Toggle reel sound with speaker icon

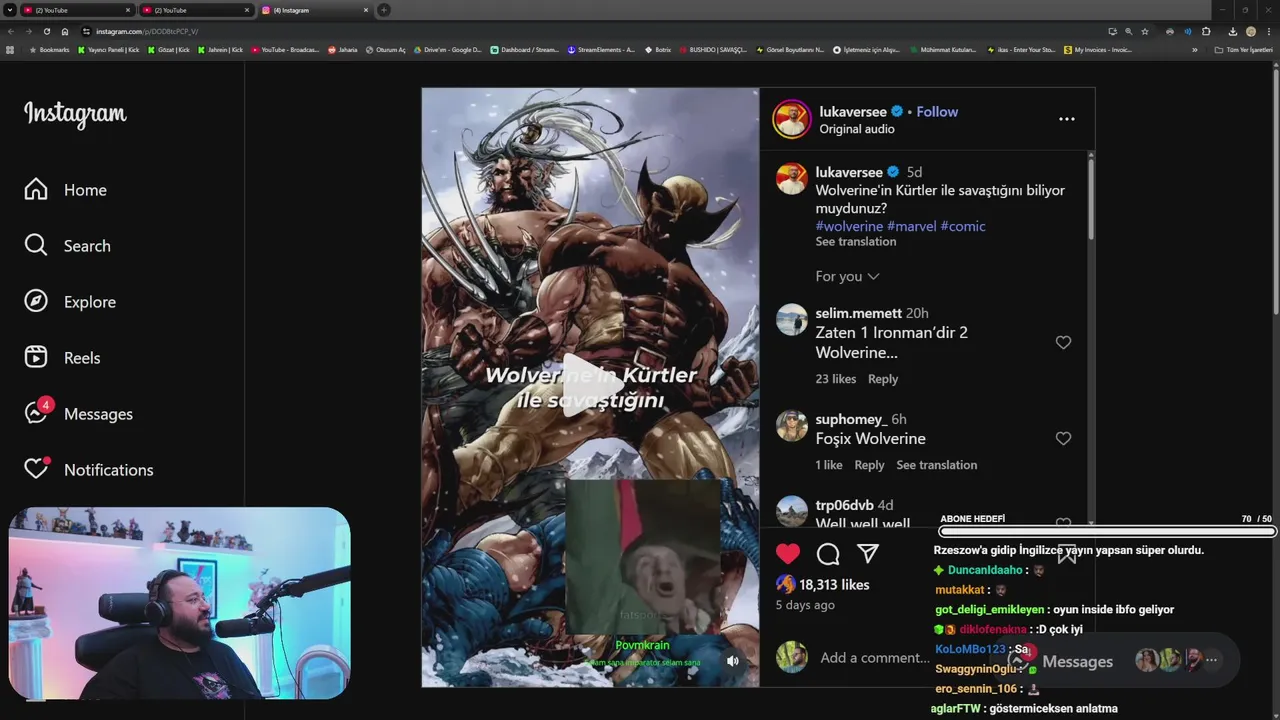coord(733,661)
